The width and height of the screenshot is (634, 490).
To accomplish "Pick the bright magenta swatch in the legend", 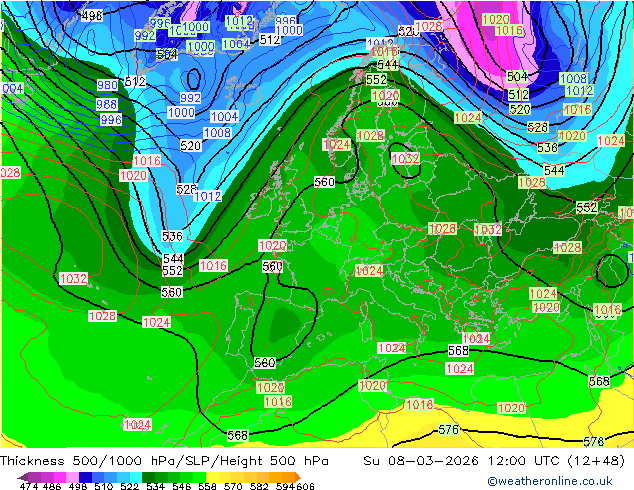I will pyautogui.click(x=59, y=477).
